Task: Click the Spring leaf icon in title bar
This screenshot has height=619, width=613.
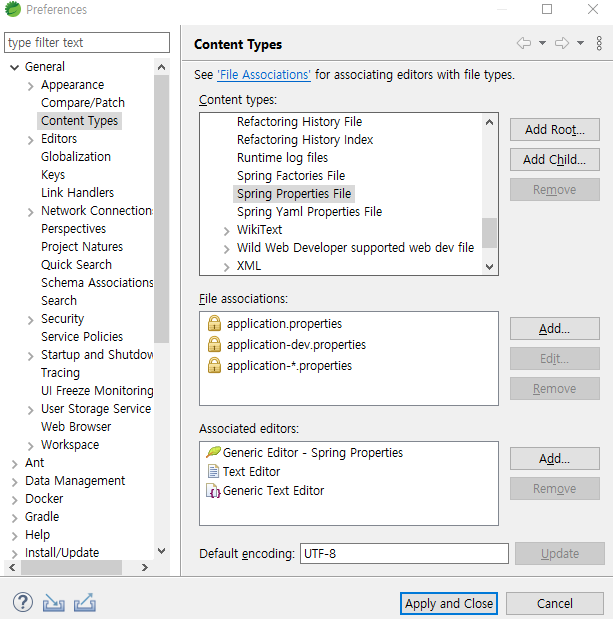Action: [13, 9]
